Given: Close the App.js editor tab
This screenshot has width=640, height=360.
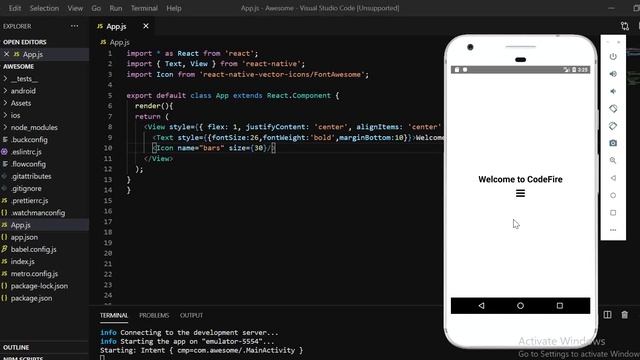Looking at the screenshot, I should pyautogui.click(x=146, y=26).
